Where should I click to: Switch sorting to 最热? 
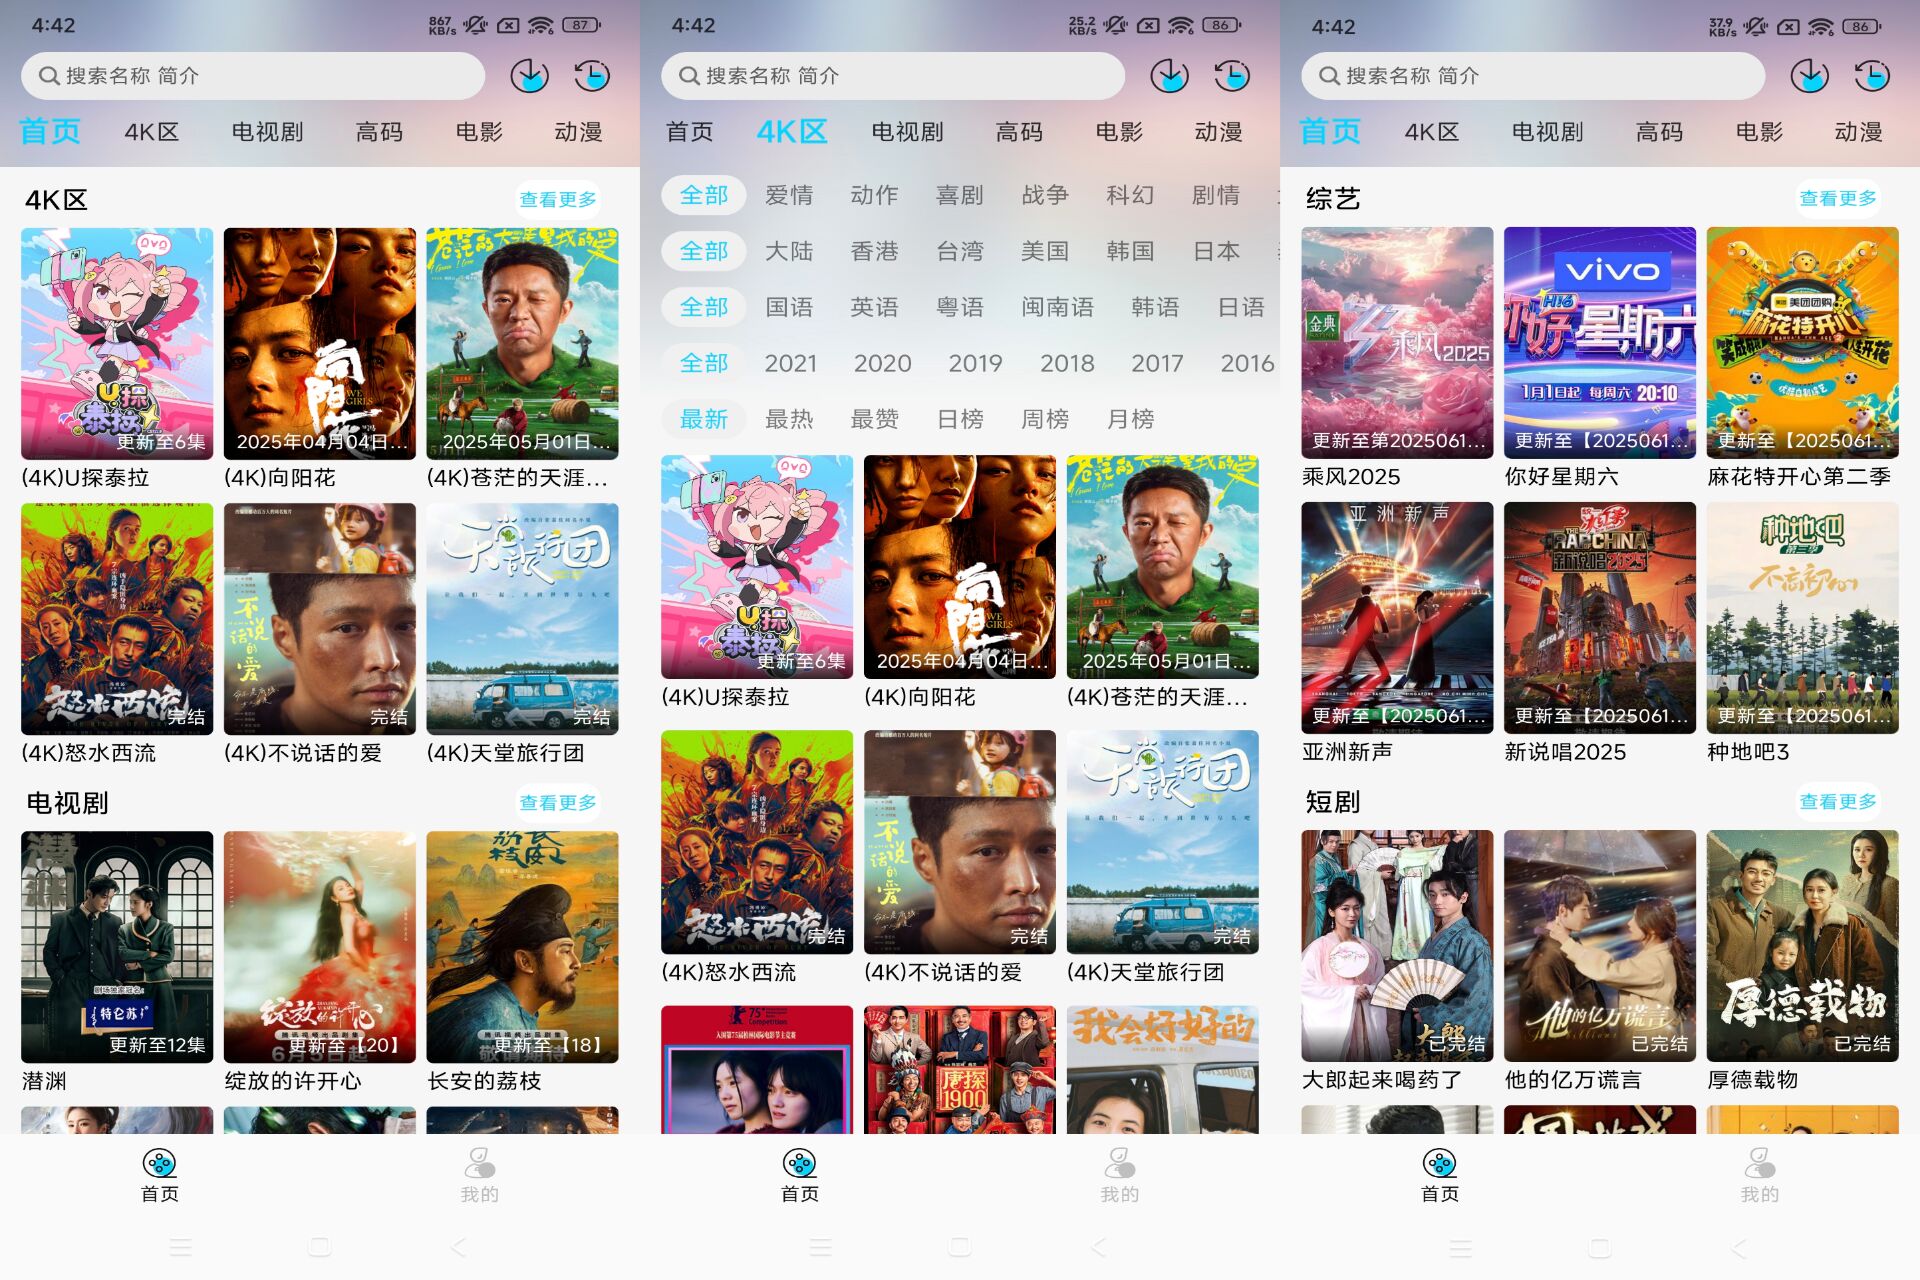pyautogui.click(x=791, y=419)
